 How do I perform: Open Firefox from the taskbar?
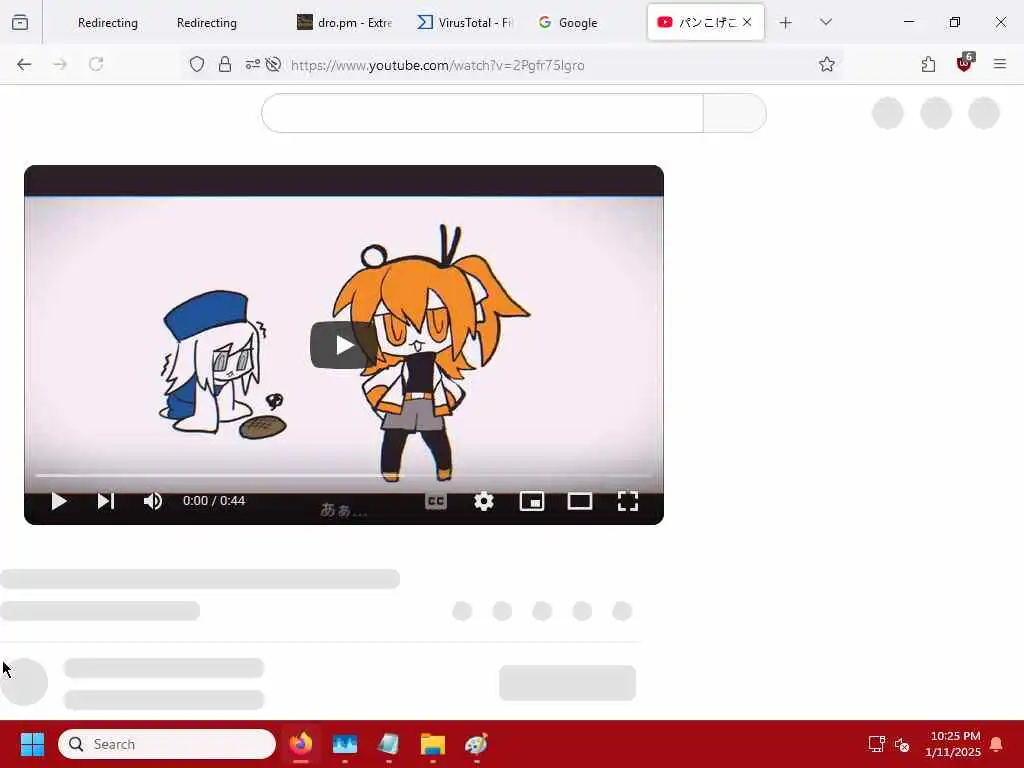coord(301,744)
